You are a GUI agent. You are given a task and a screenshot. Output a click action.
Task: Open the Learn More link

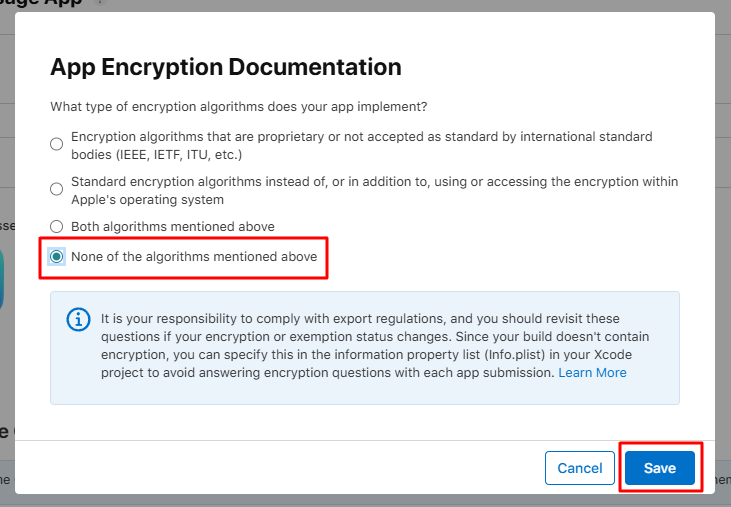point(592,373)
